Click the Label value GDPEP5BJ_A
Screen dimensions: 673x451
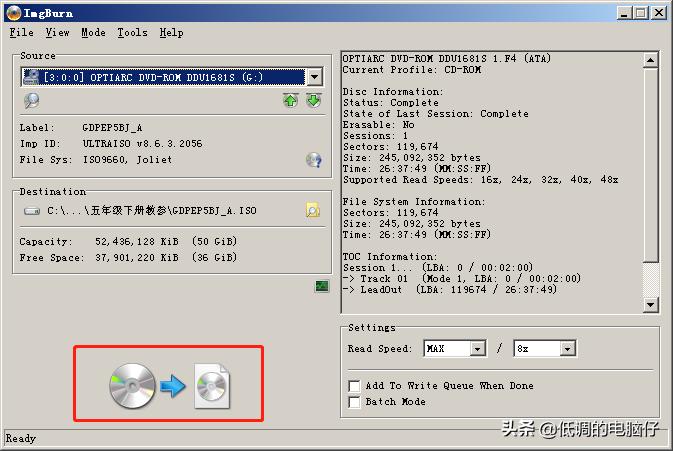112,128
